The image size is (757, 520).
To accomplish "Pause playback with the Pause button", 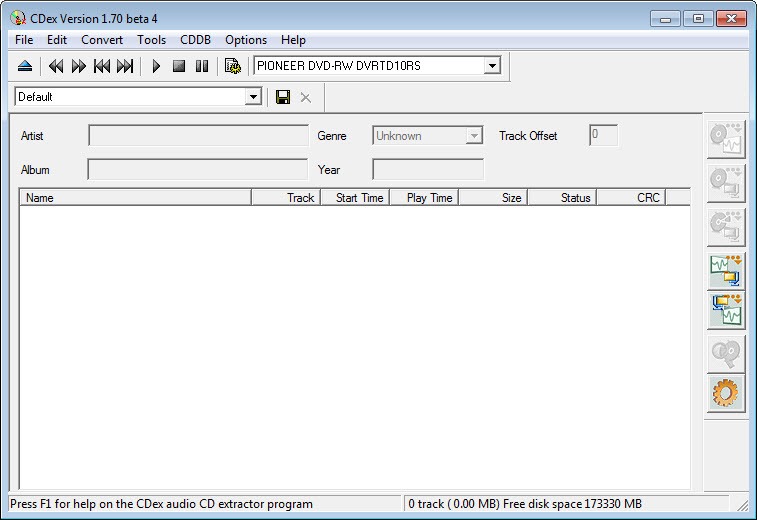I will [x=202, y=66].
